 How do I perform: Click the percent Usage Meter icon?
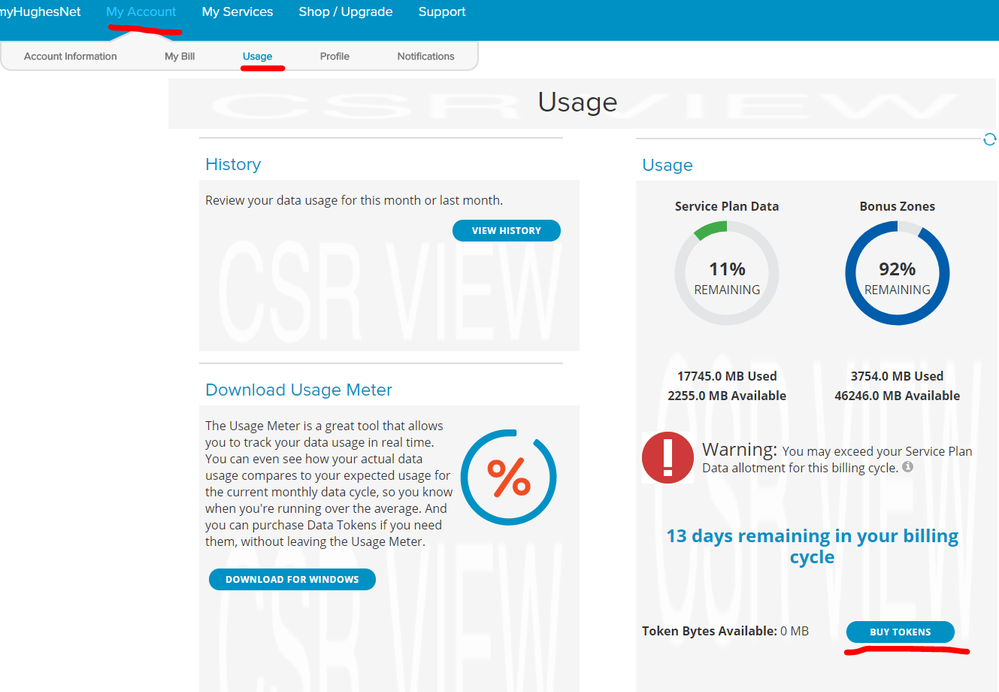click(x=508, y=478)
